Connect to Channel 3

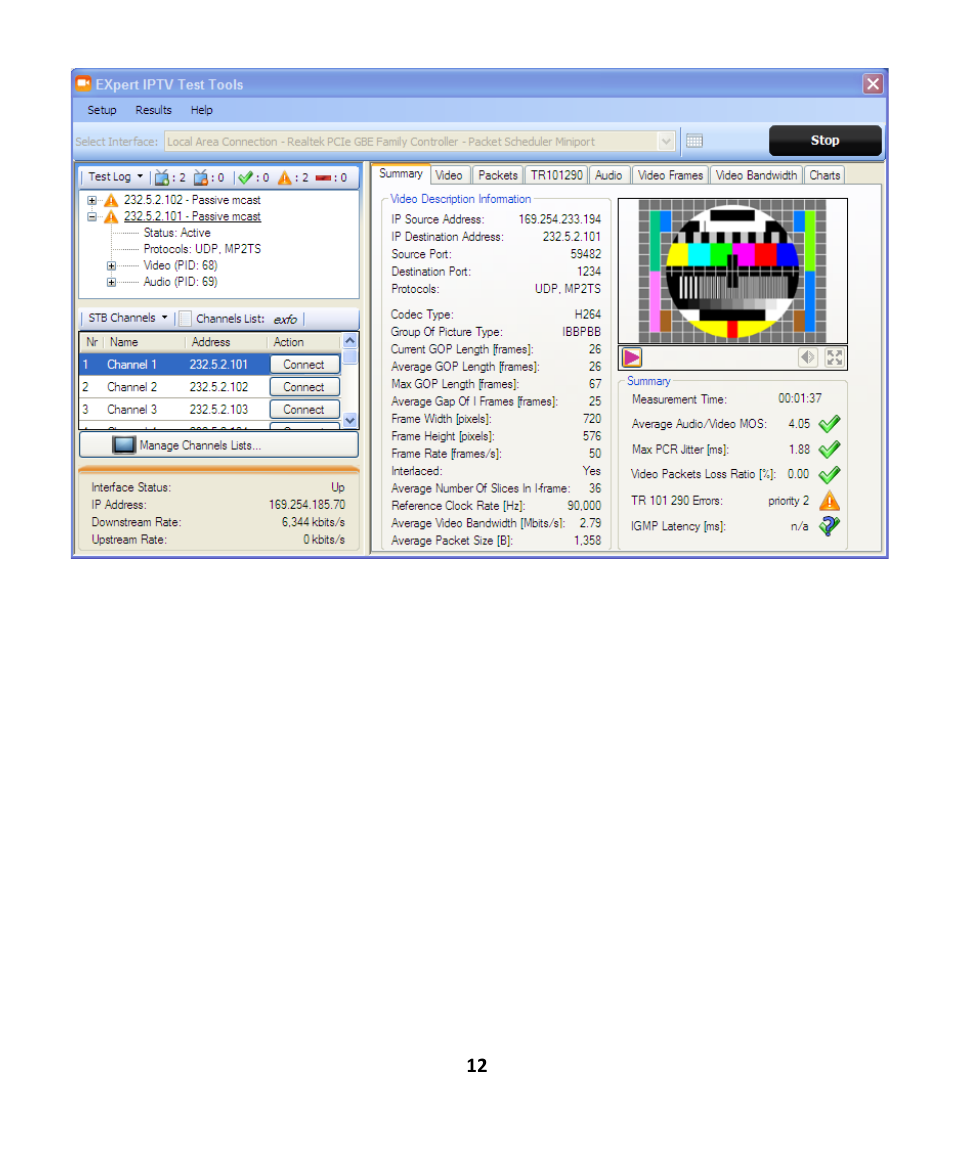pyautogui.click(x=304, y=409)
